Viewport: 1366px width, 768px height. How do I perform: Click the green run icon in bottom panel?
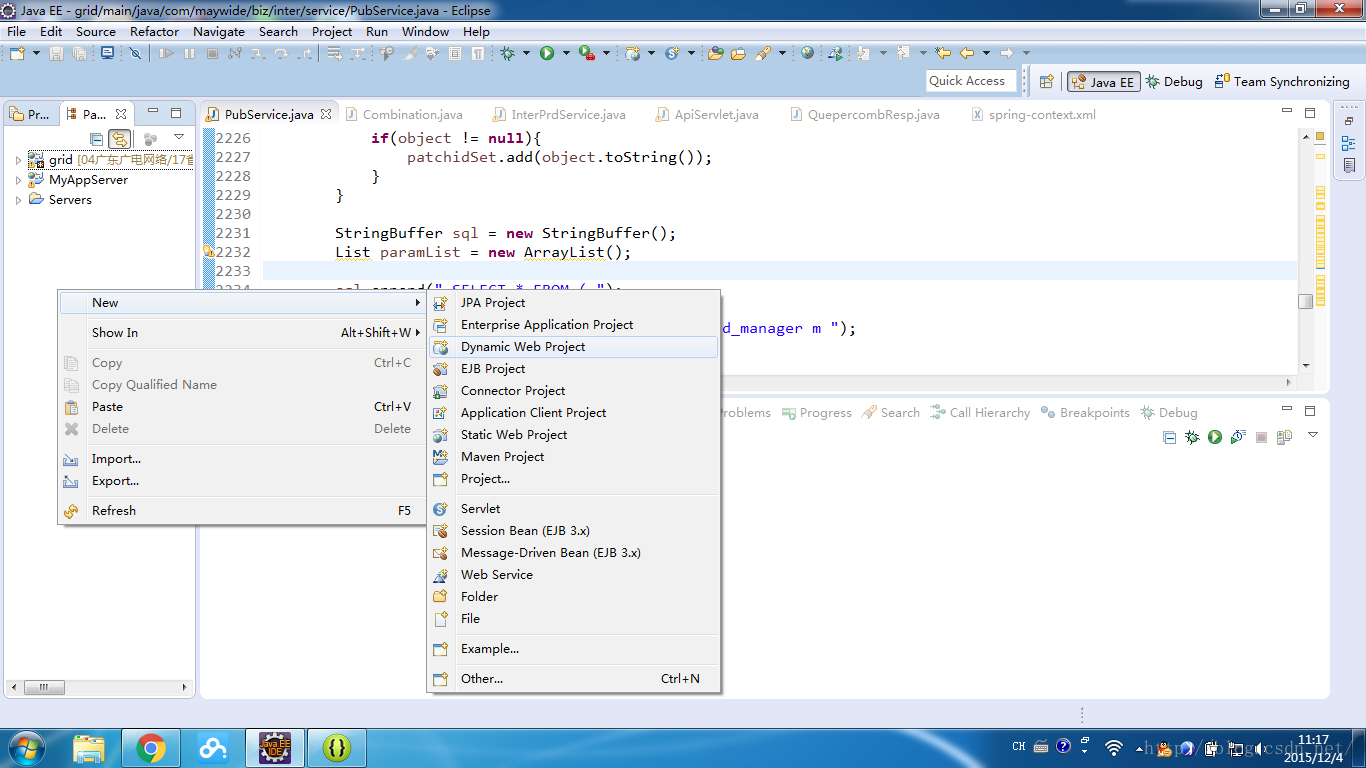[x=1215, y=437]
